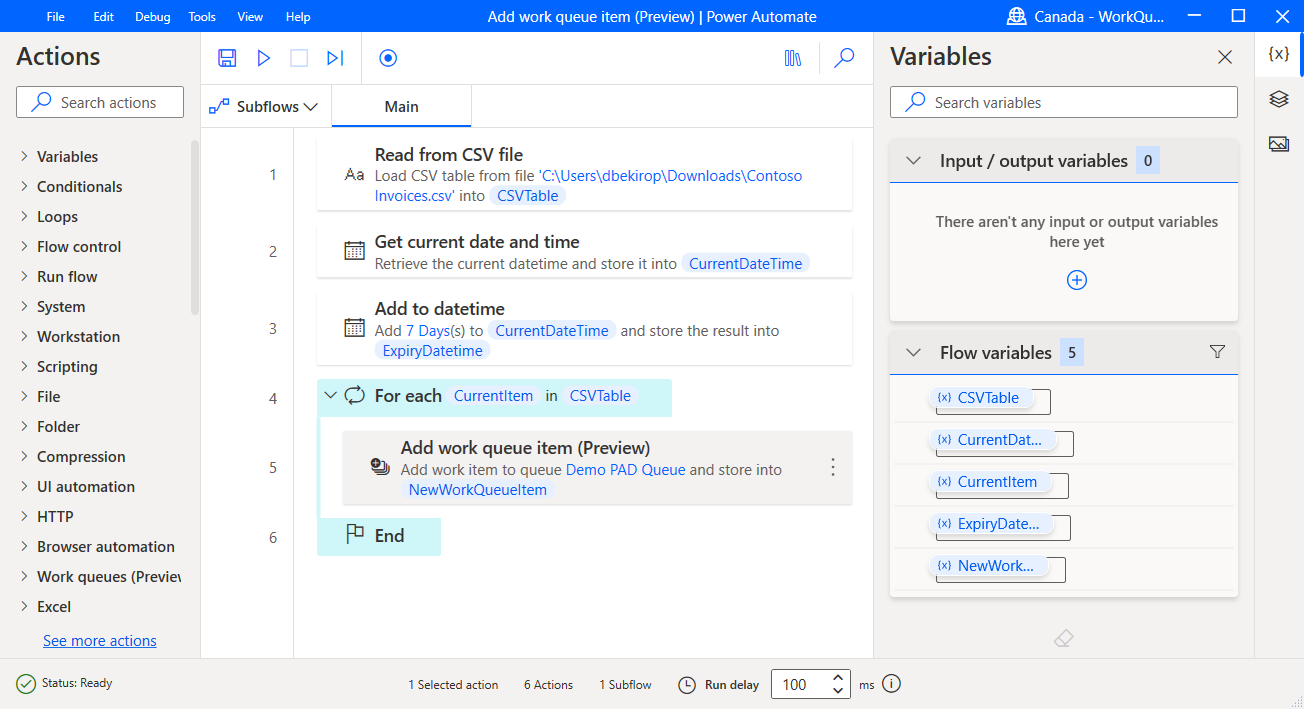Click the End flag icon
The height and width of the screenshot is (709, 1304).
click(355, 535)
